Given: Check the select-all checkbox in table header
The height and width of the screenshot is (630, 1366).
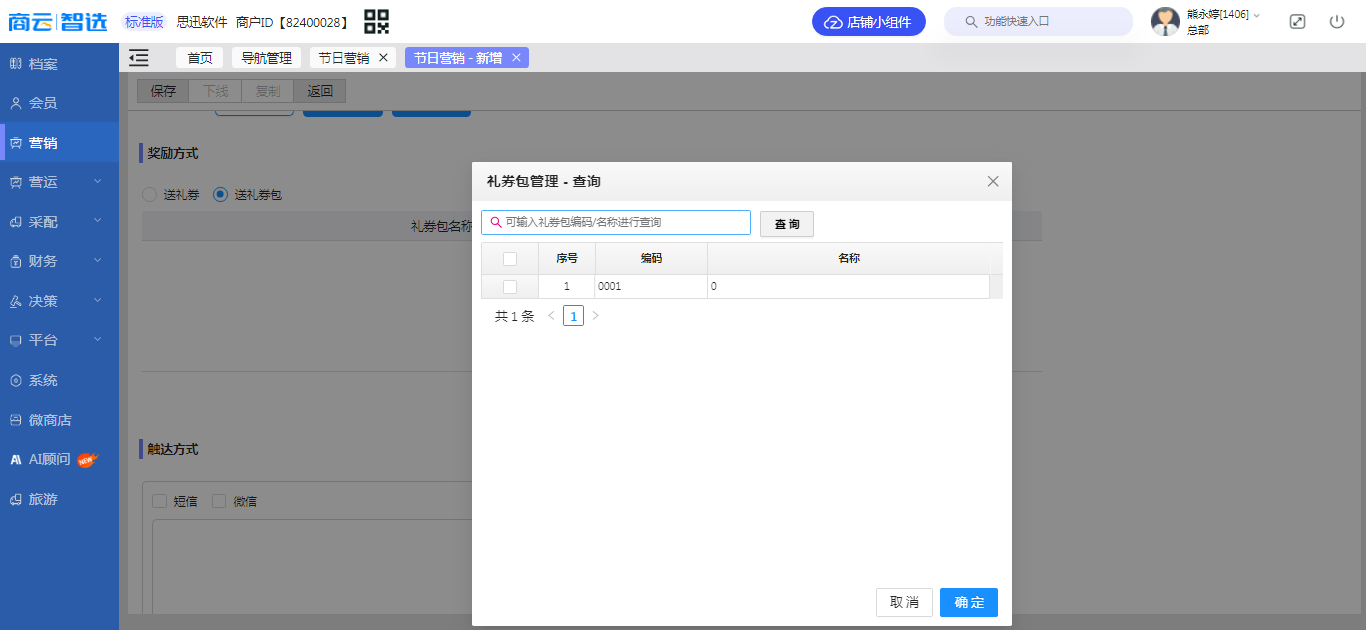Looking at the screenshot, I should tap(510, 259).
